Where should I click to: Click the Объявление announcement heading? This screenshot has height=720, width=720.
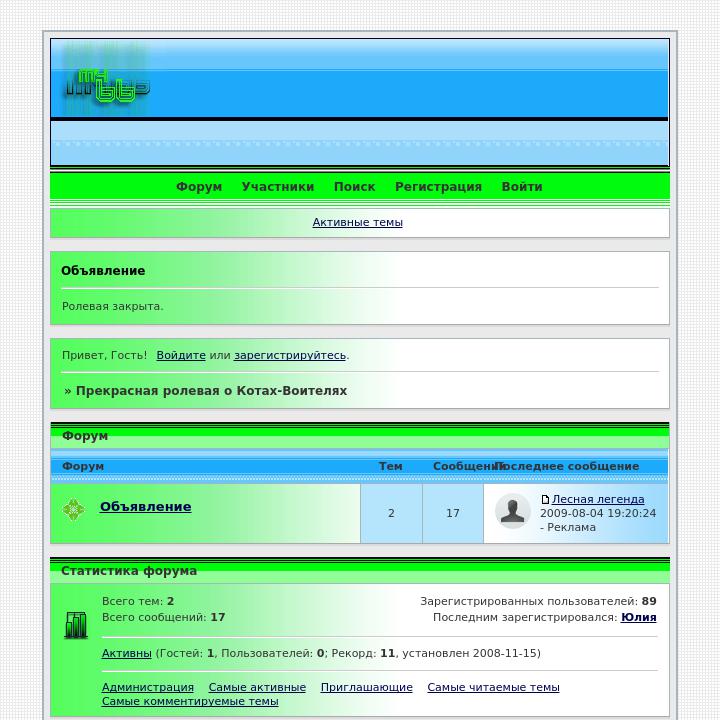point(103,270)
